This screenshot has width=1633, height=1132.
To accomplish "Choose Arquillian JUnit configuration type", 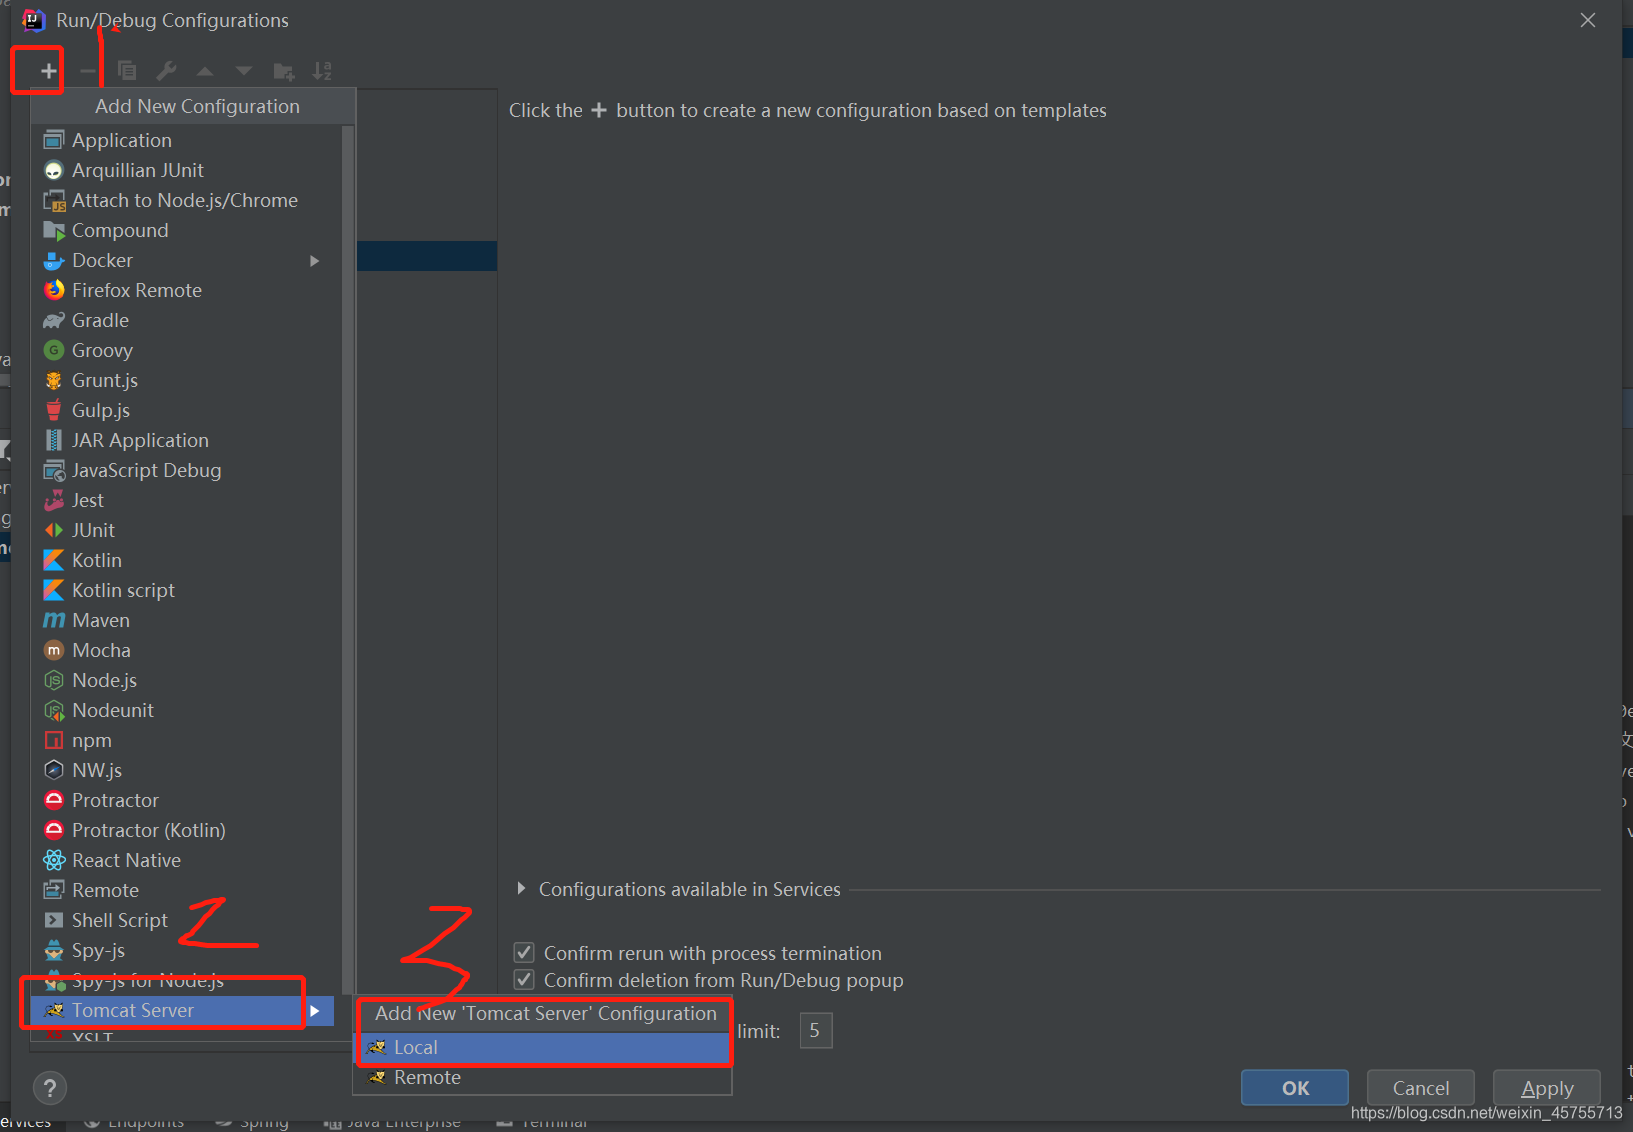I will (186, 170).
